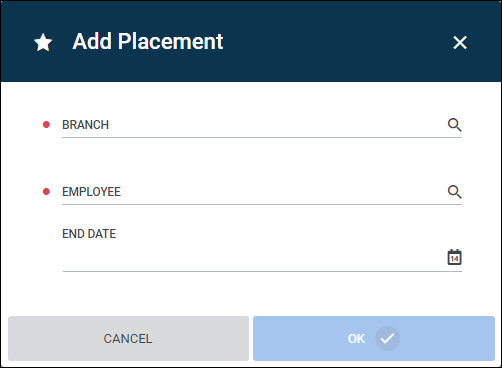Image resolution: width=502 pixels, height=368 pixels.
Task: Click the checkmark icon on OK
Action: pos(387,339)
